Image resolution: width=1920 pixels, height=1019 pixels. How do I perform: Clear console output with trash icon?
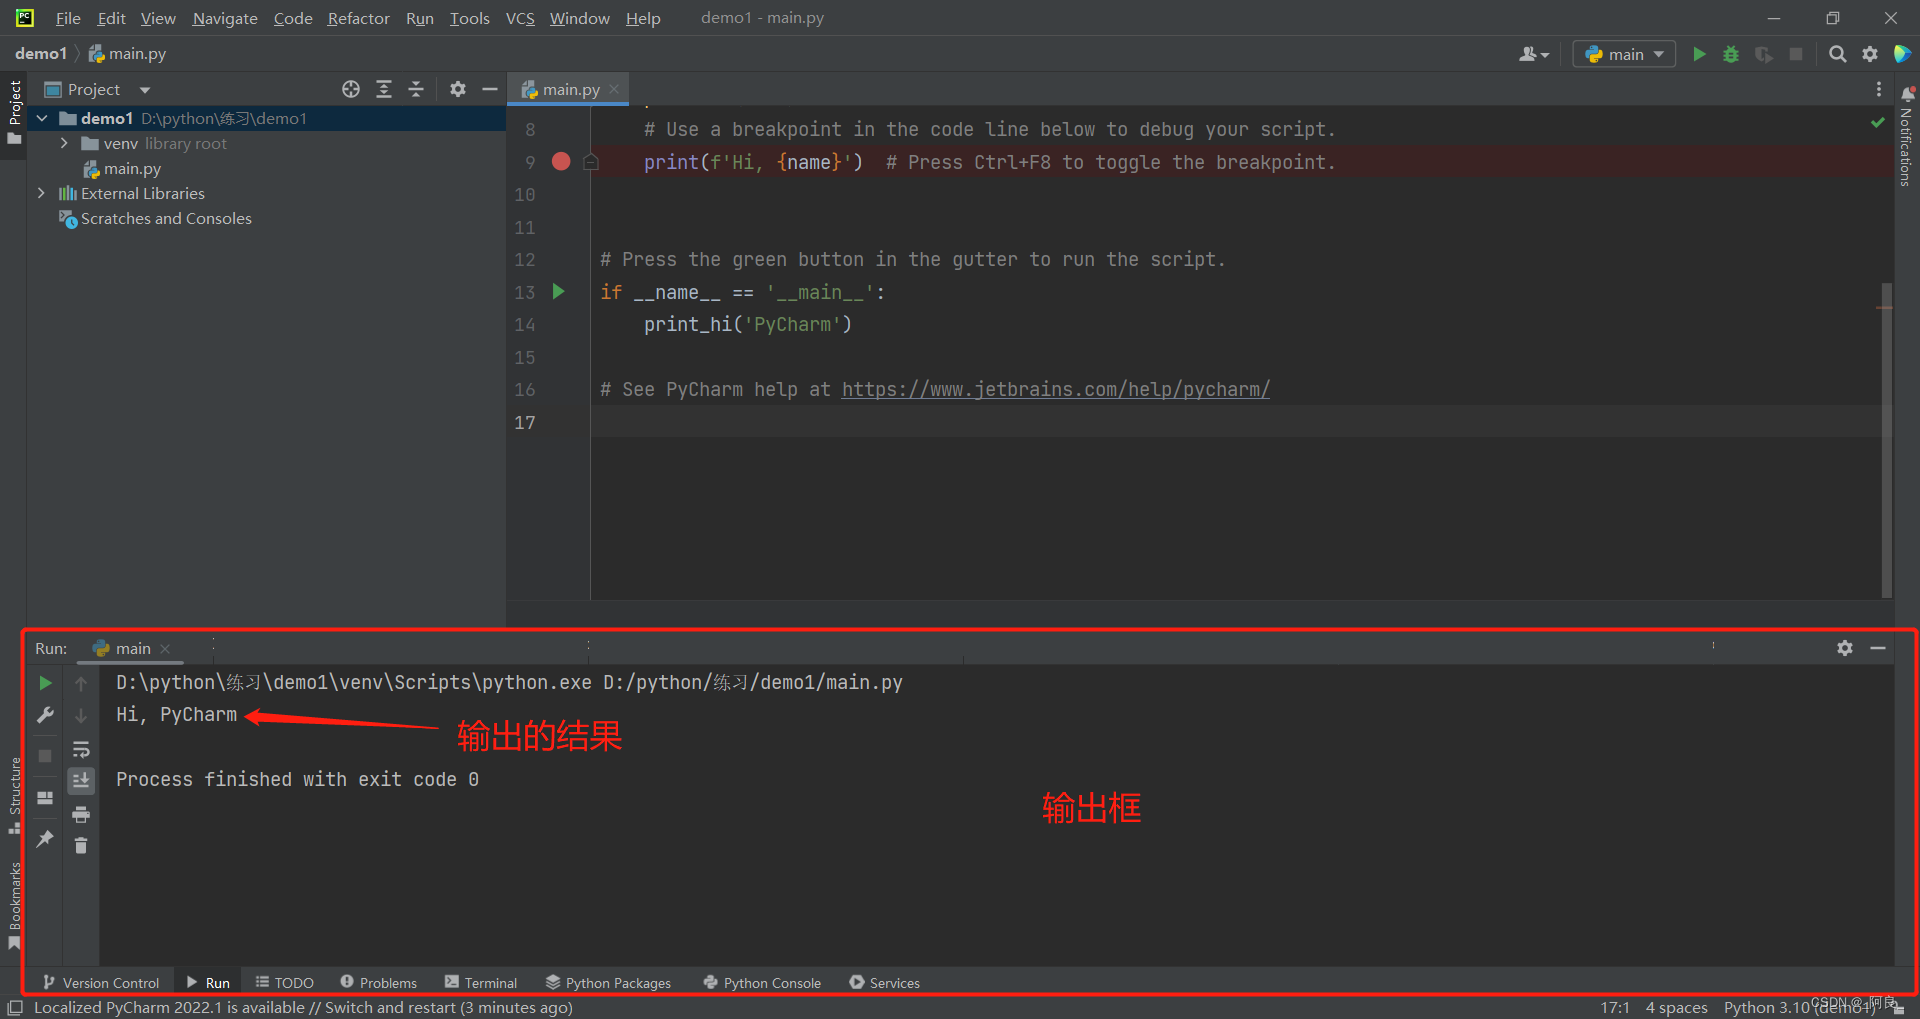(81, 845)
